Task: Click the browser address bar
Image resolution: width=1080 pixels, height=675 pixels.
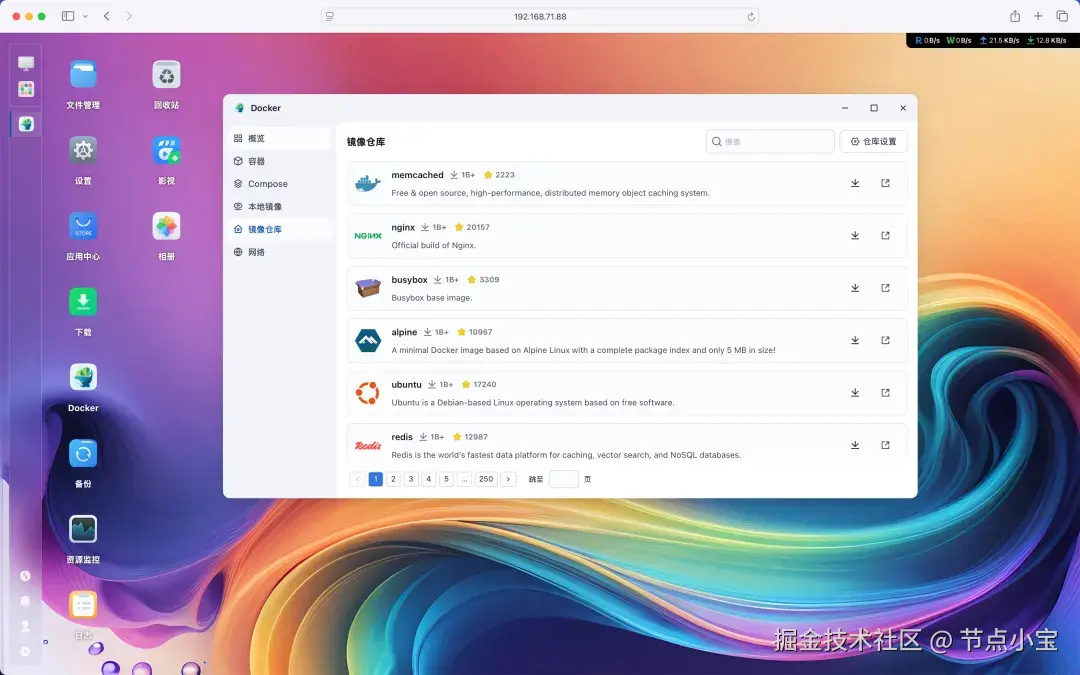Action: (540, 17)
